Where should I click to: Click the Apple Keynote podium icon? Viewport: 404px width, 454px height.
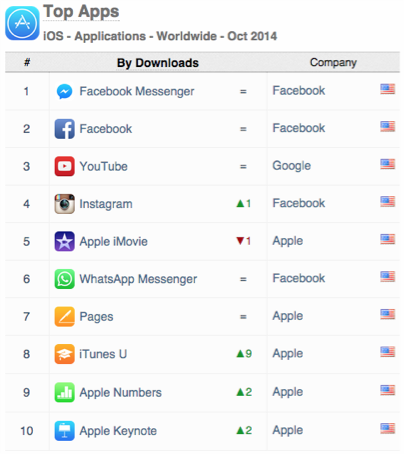point(64,431)
